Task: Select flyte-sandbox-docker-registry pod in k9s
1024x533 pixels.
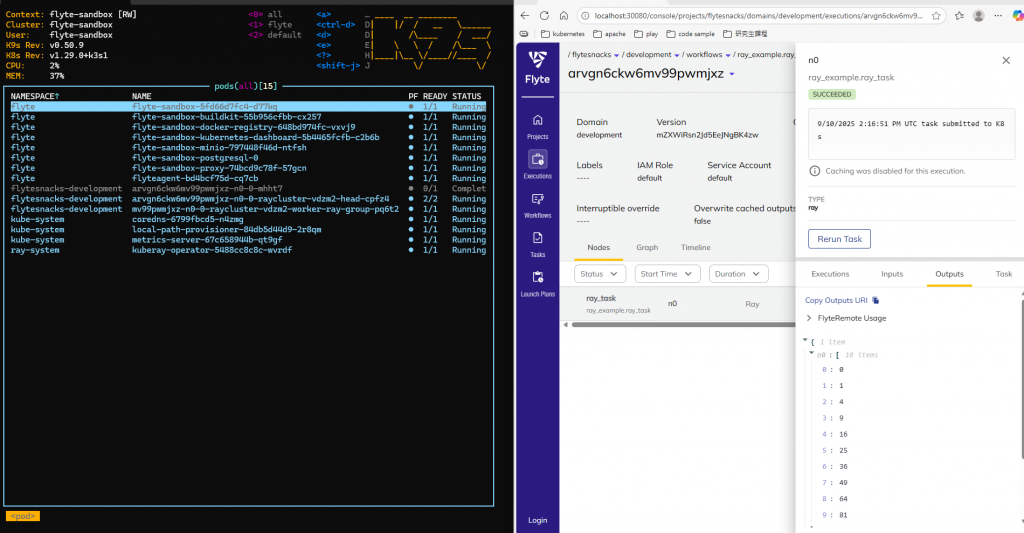Action: [248, 127]
